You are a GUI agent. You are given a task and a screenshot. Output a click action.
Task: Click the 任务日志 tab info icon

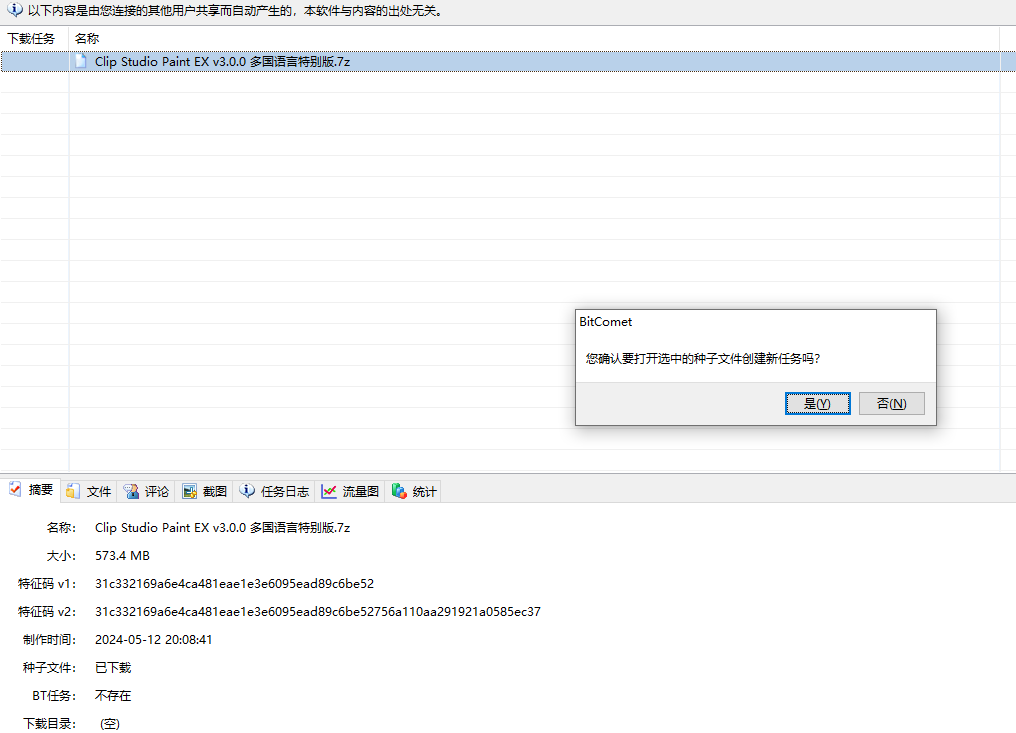tap(247, 491)
